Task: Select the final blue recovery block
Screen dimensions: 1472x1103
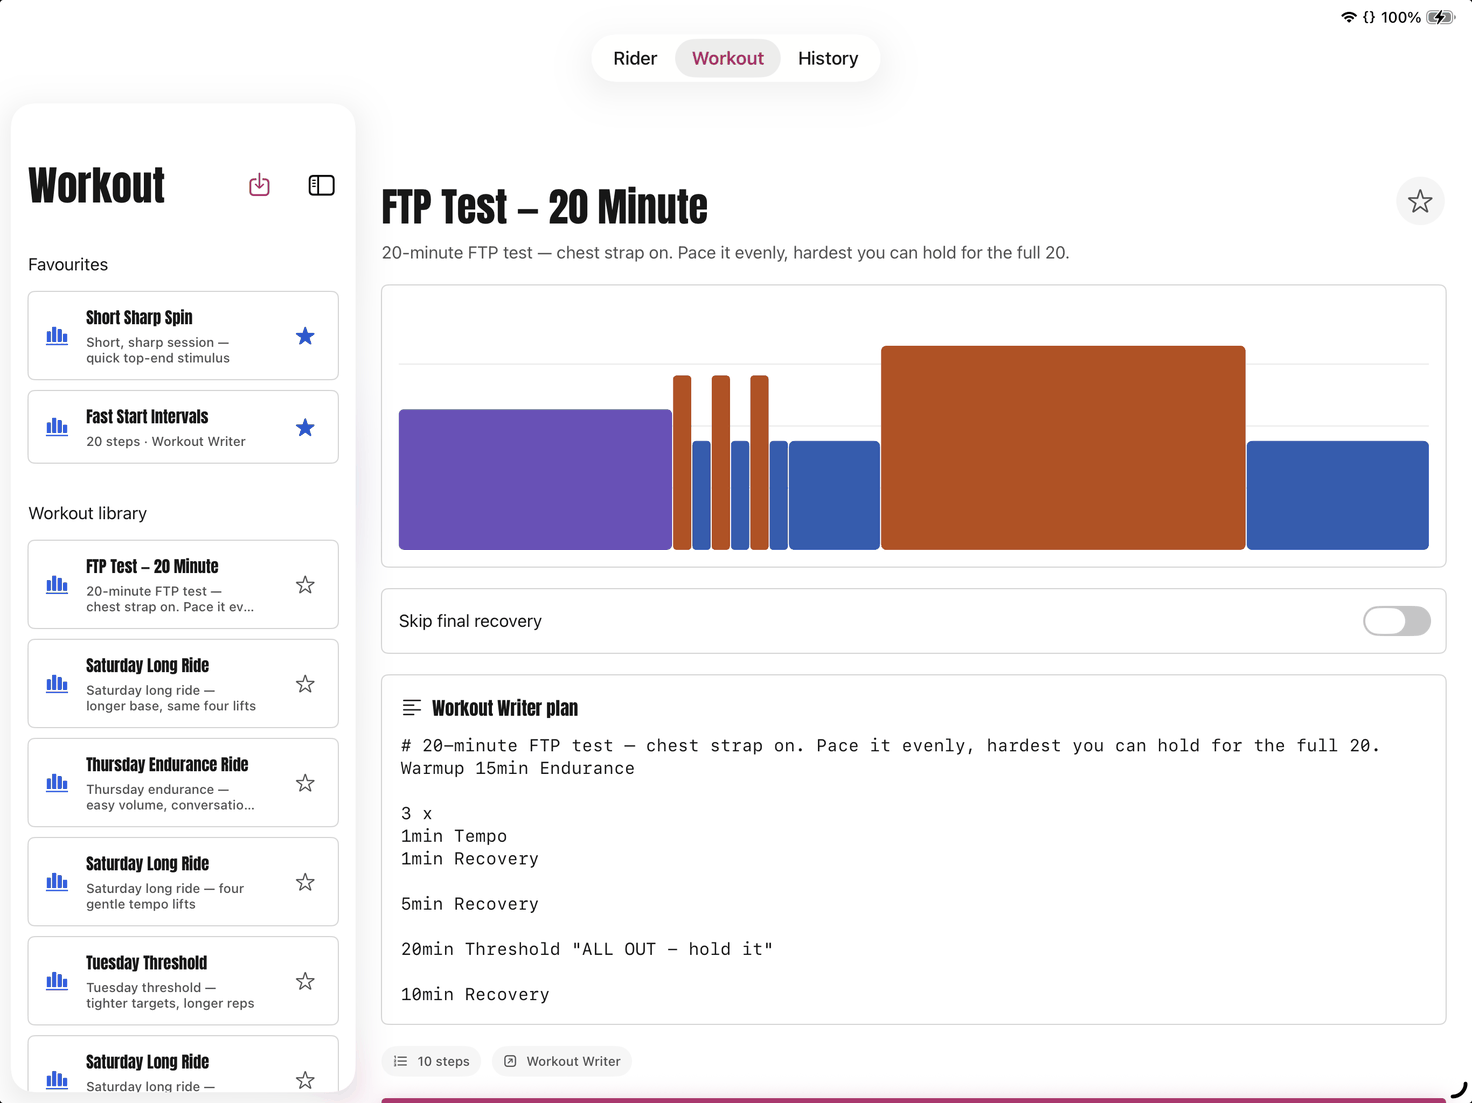Action: pos(1337,495)
